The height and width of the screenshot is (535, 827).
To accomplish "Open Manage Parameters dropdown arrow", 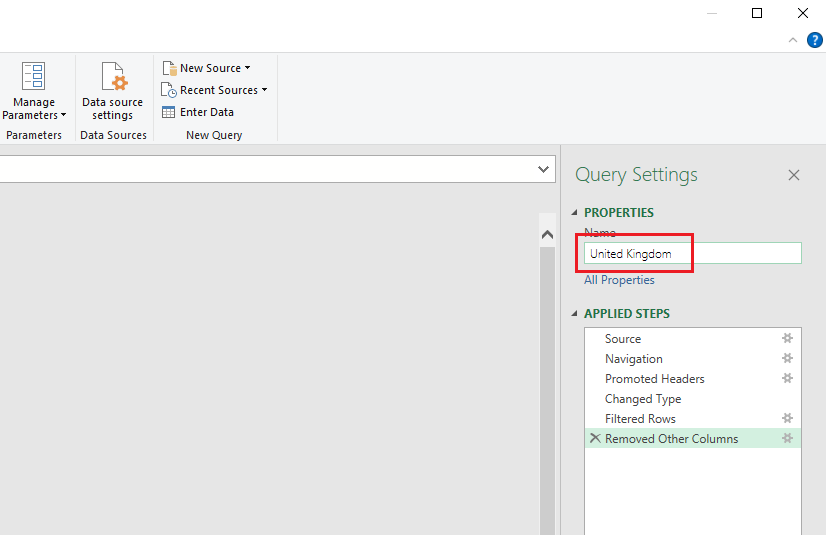I will click(x=63, y=116).
